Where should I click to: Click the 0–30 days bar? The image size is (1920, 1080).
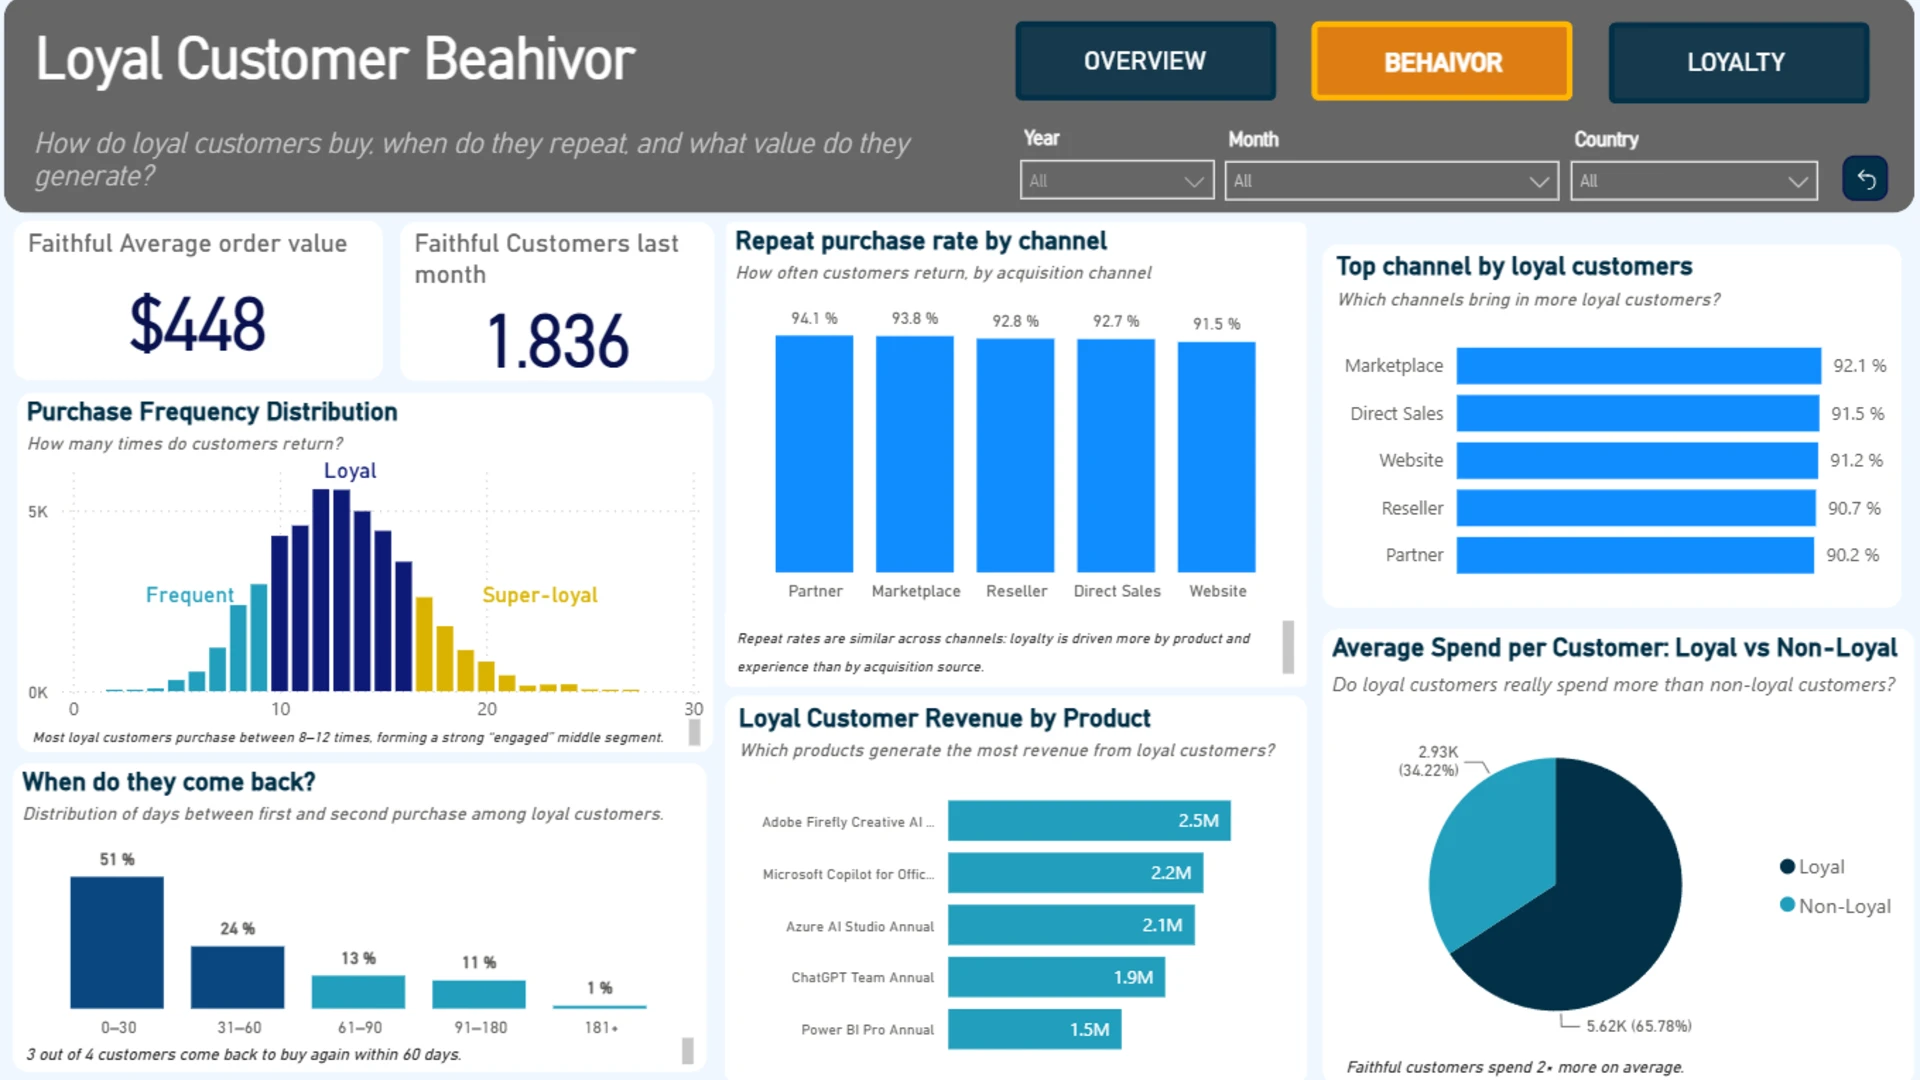click(x=117, y=943)
